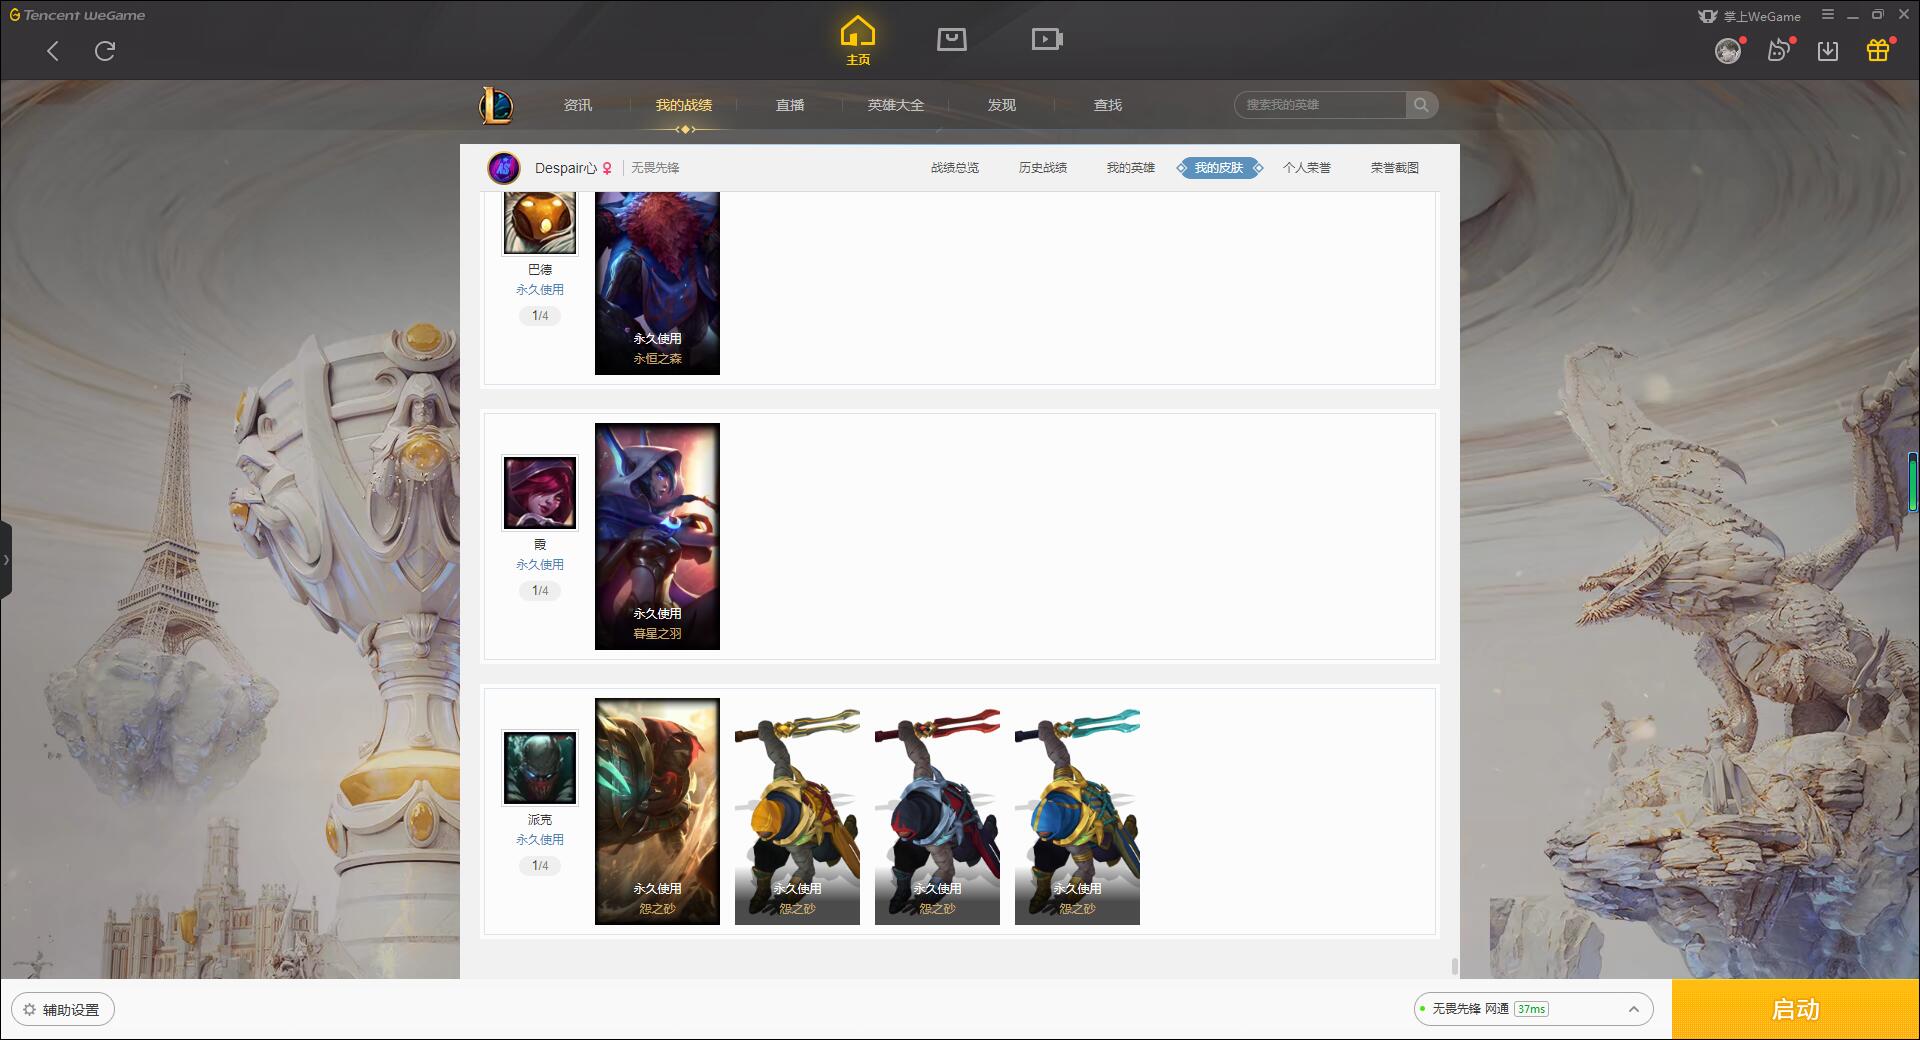This screenshot has width=1920, height=1040.
Task: Open the 个人荣誉 sub-tab
Action: pos(1307,168)
